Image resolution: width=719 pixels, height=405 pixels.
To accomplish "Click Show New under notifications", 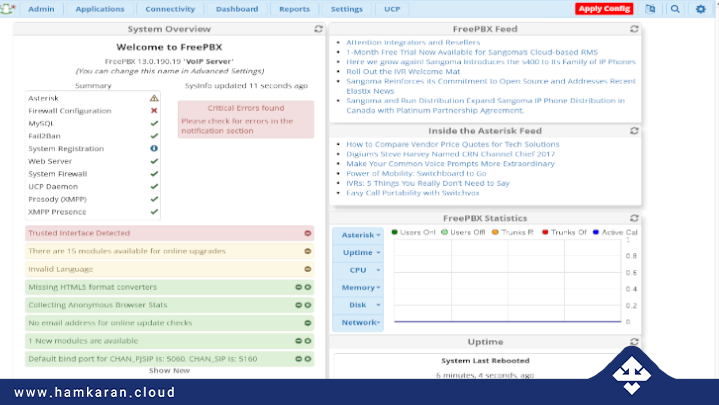I will (x=169, y=371).
